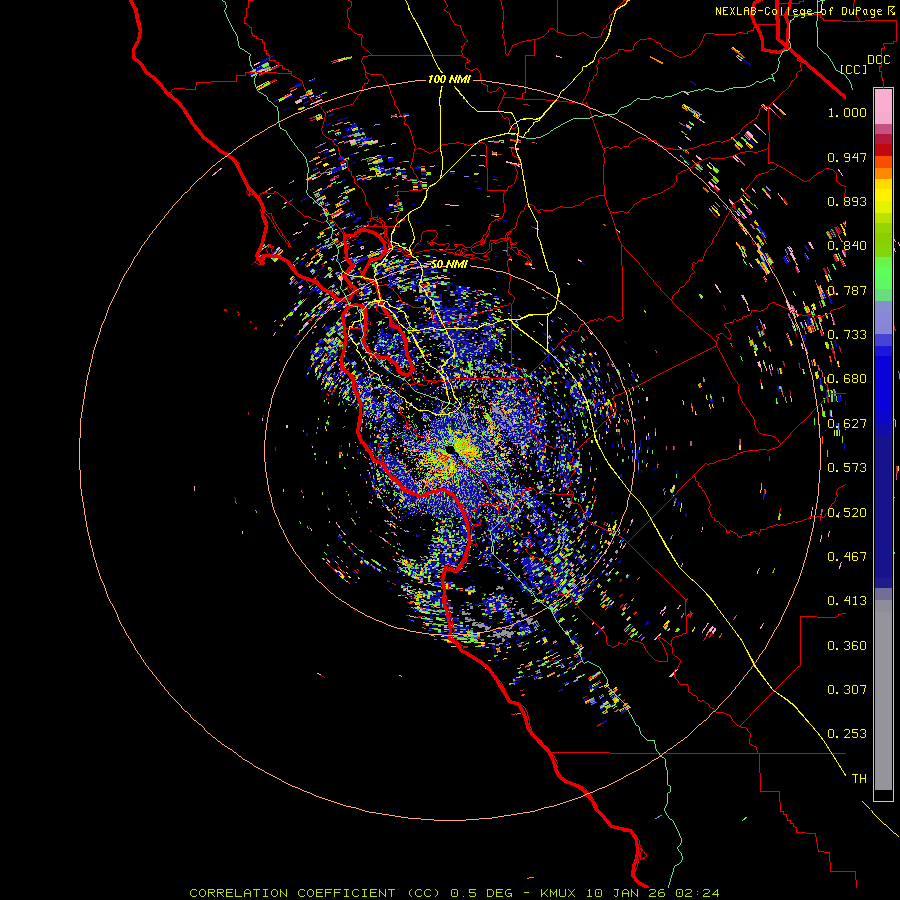Click the 0.627 scale value
The width and height of the screenshot is (900, 900).
click(x=847, y=424)
